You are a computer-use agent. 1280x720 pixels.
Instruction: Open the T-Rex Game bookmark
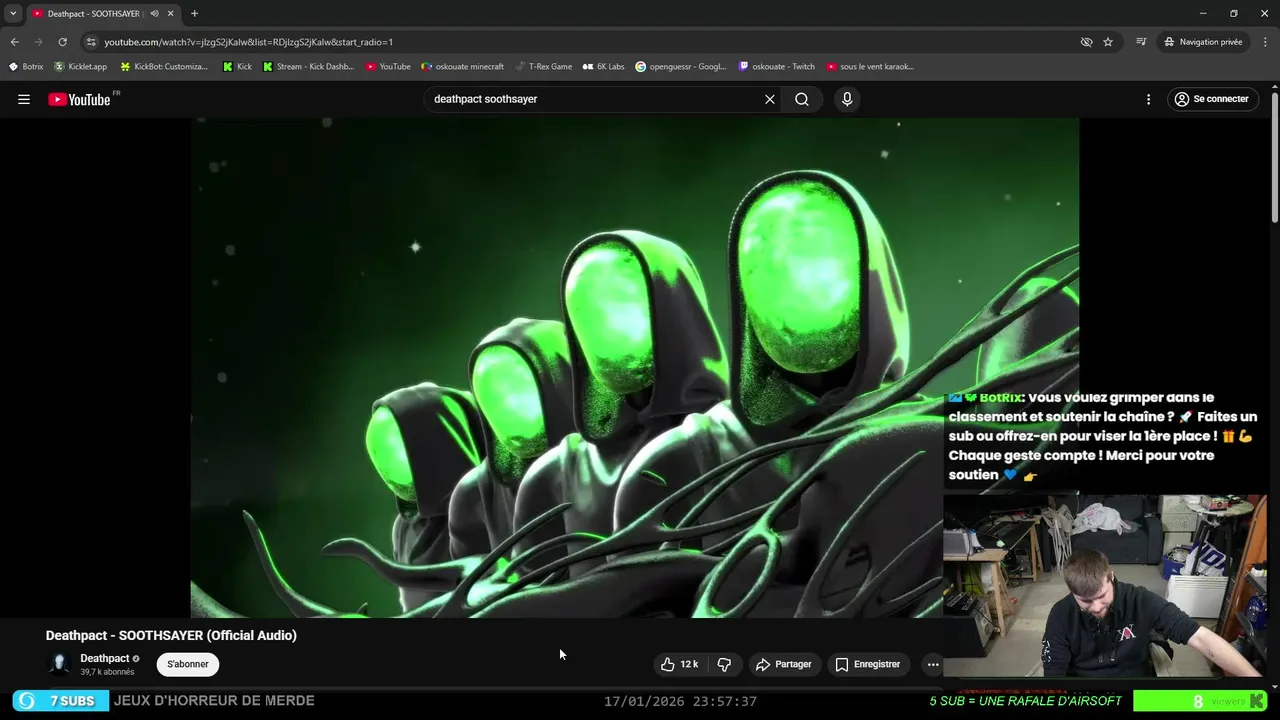tap(543, 67)
